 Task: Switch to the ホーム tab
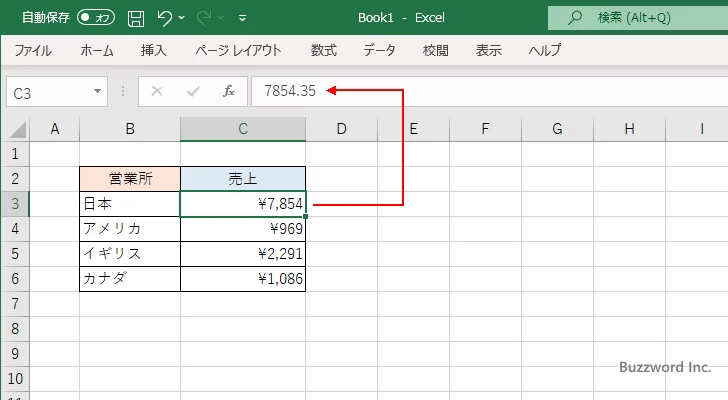click(x=97, y=50)
